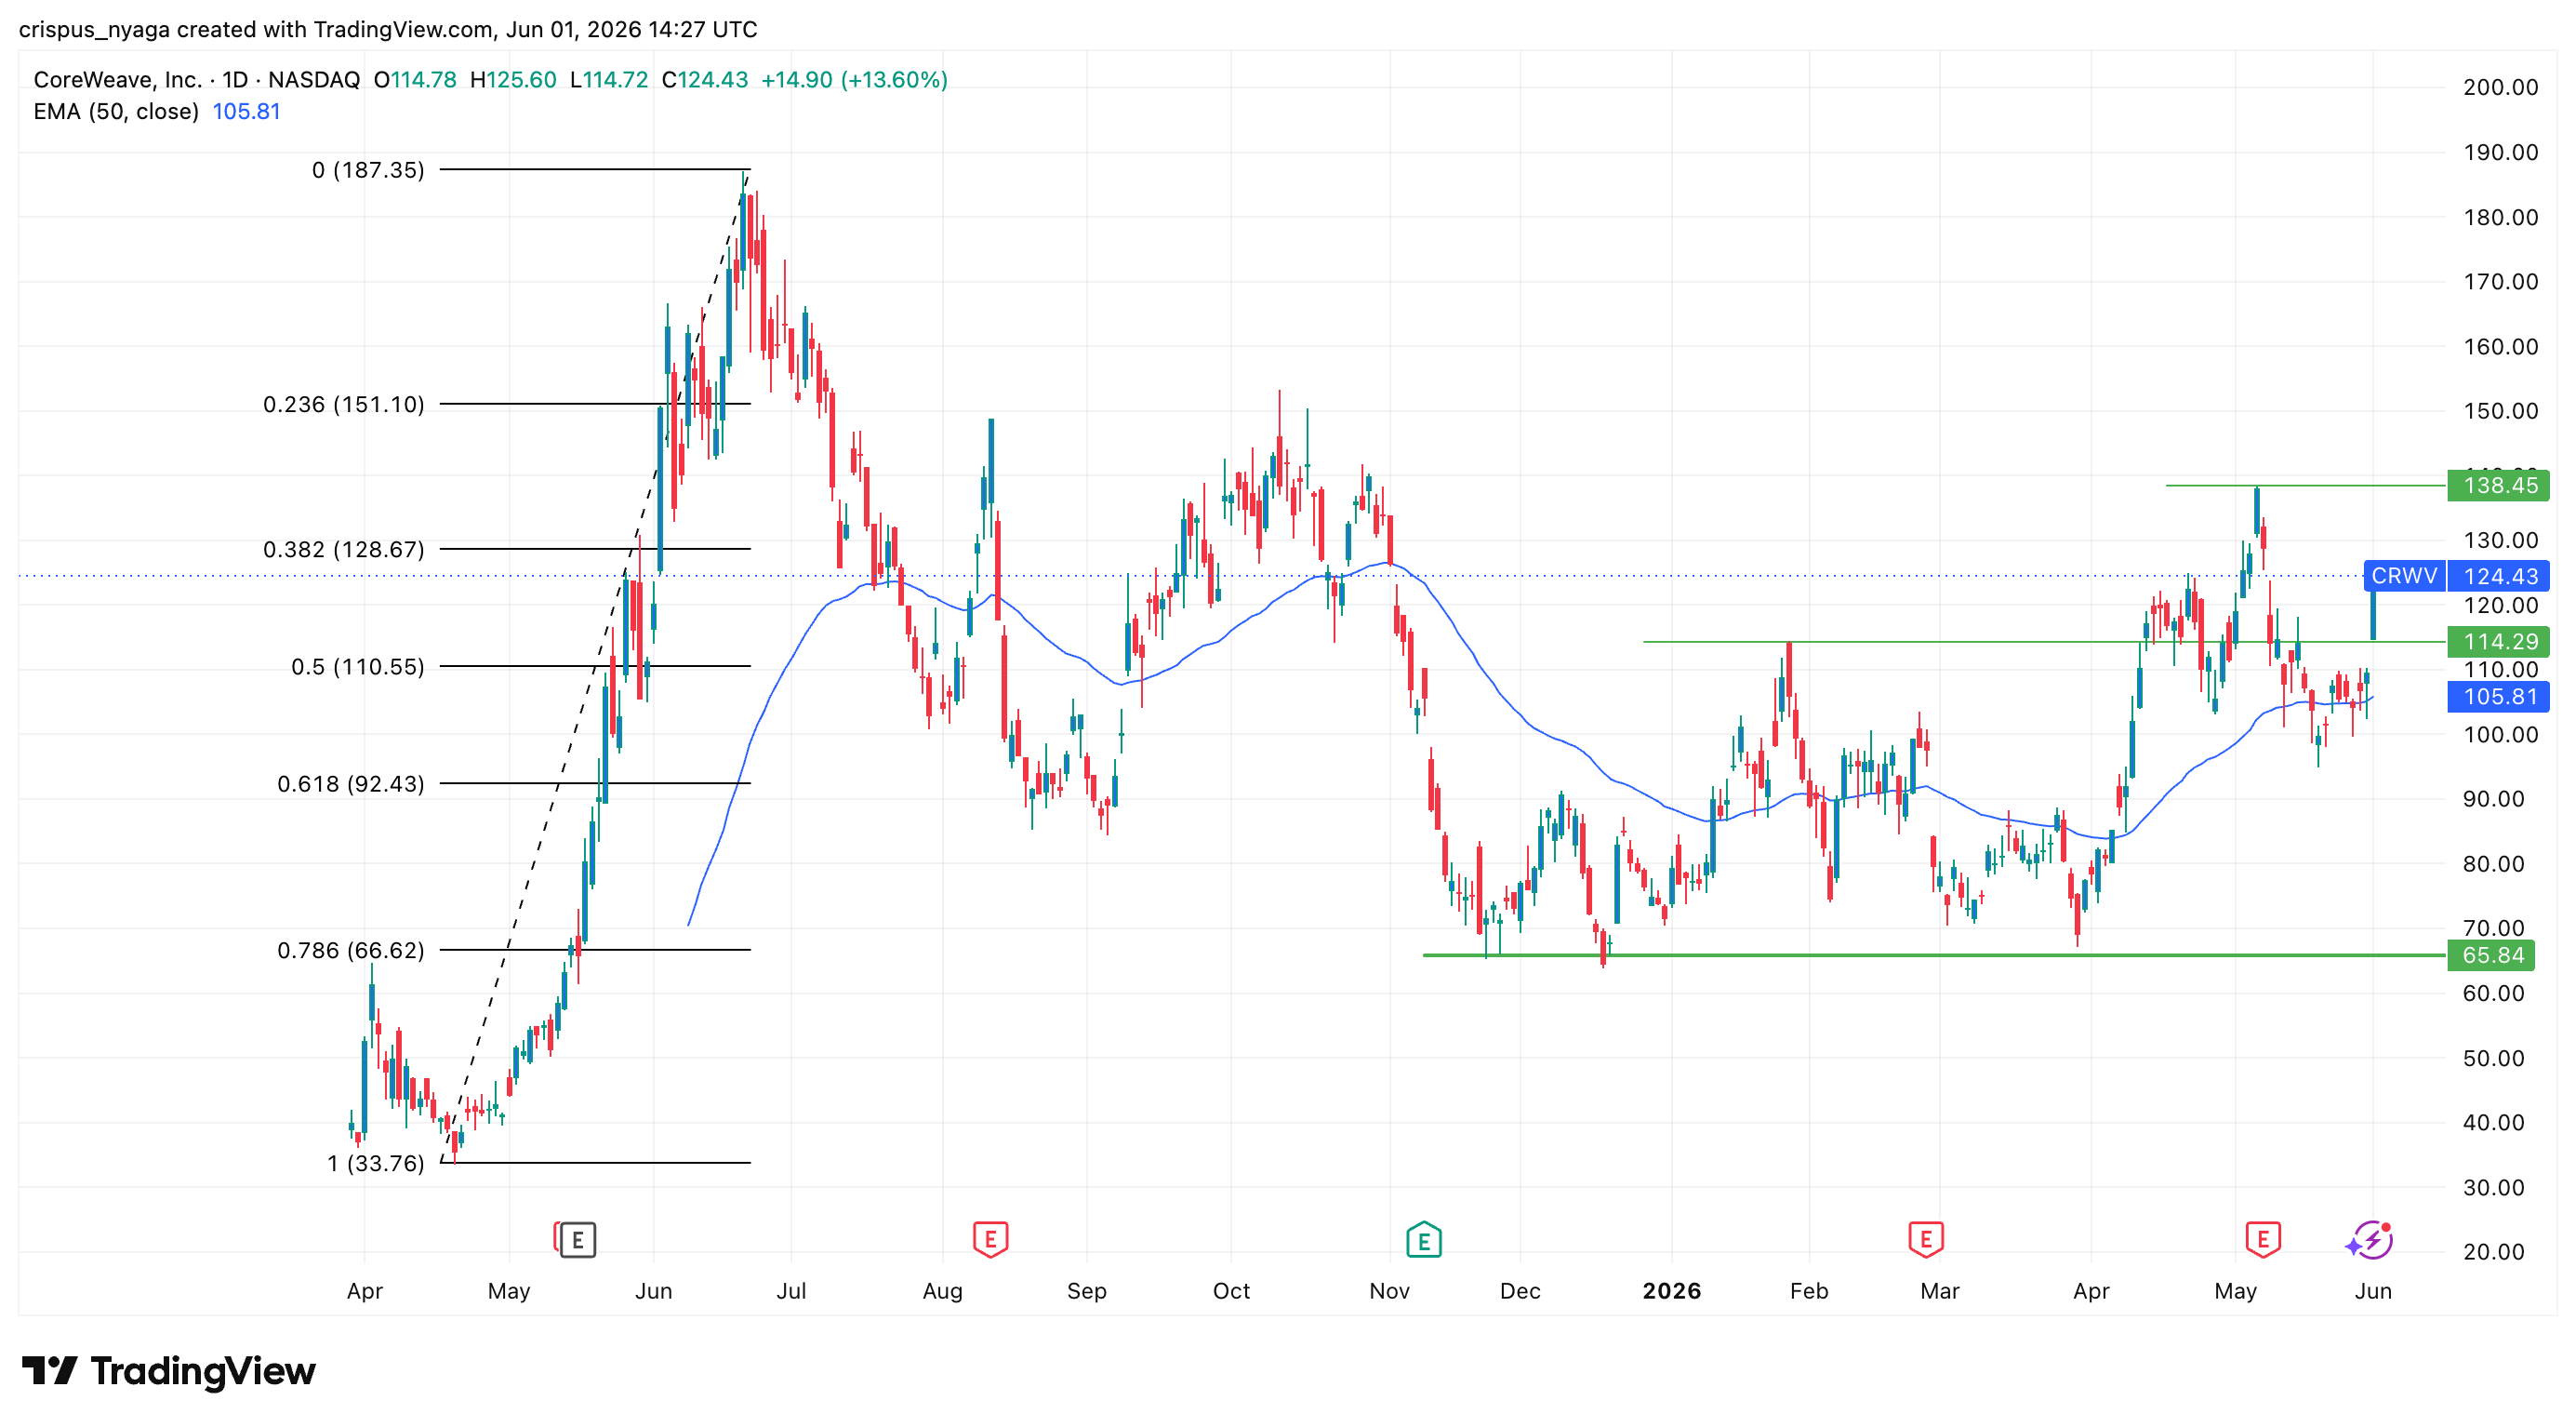This screenshot has width=2576, height=1427.
Task: Click the 180.00 price axis tick
Action: pyautogui.click(x=2500, y=217)
